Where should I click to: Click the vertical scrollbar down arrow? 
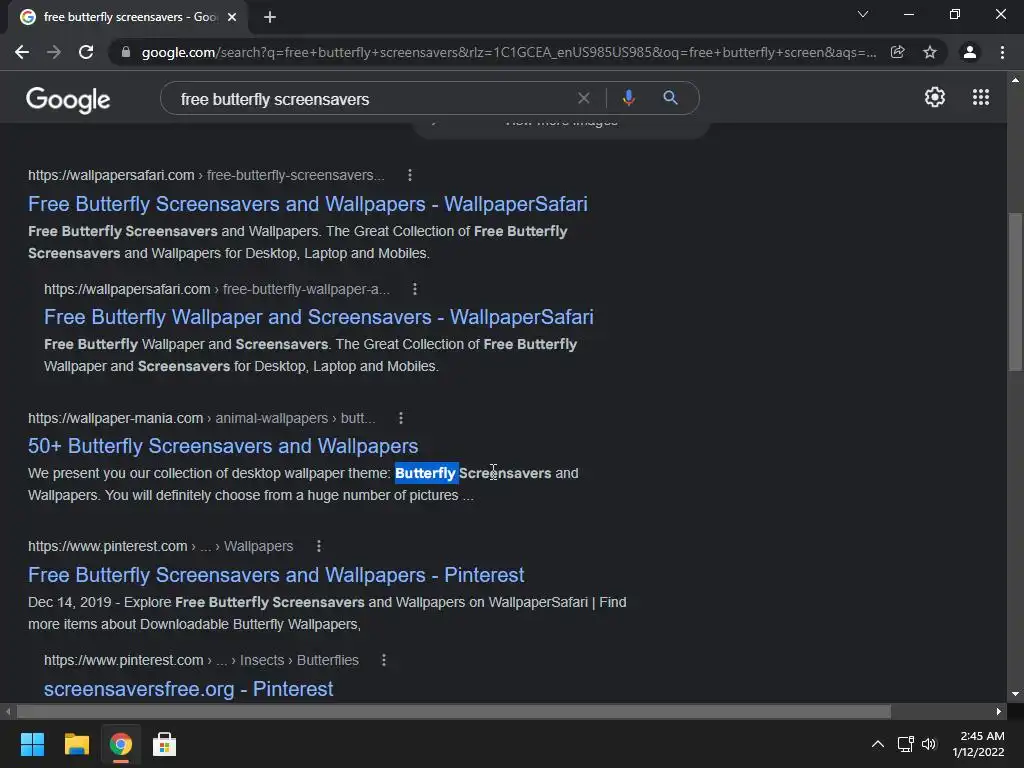pyautogui.click(x=1015, y=694)
